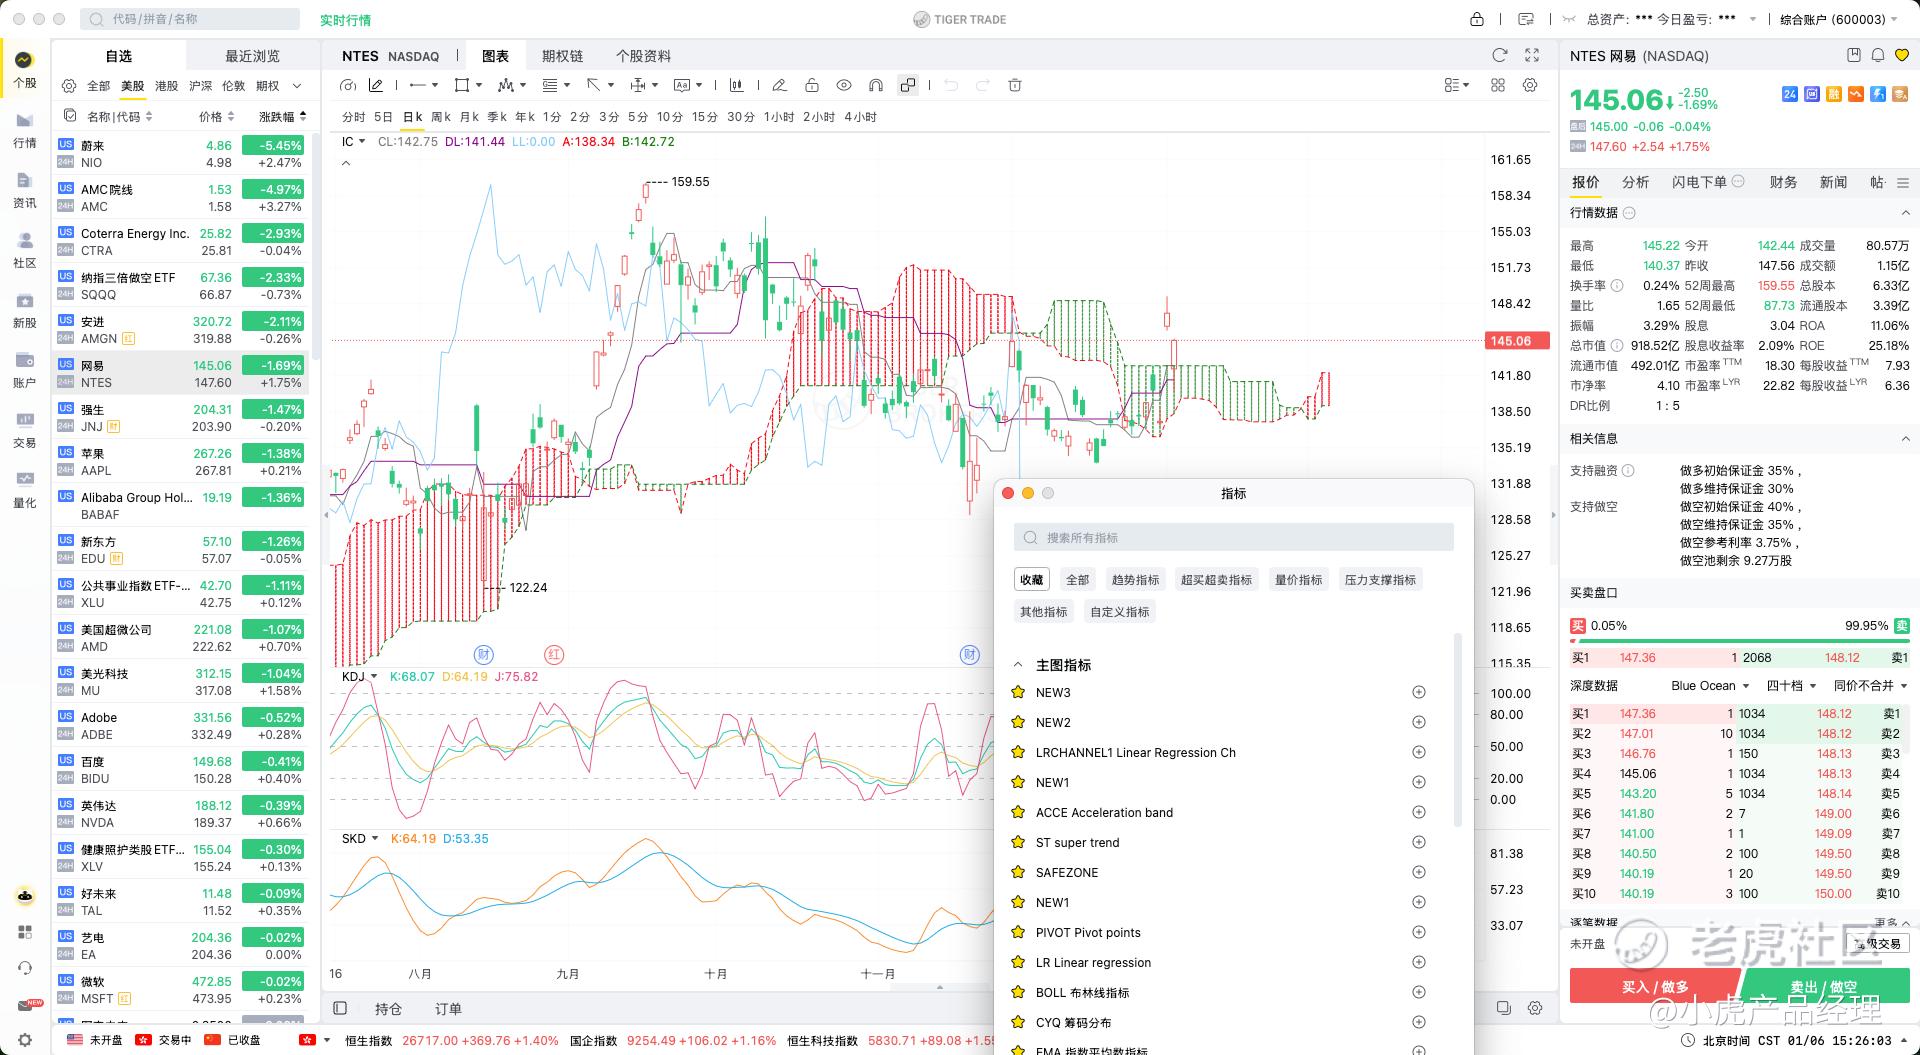The image size is (1920, 1055).
Task: Open the Blue Ocean depth dropdown
Action: (x=1710, y=686)
